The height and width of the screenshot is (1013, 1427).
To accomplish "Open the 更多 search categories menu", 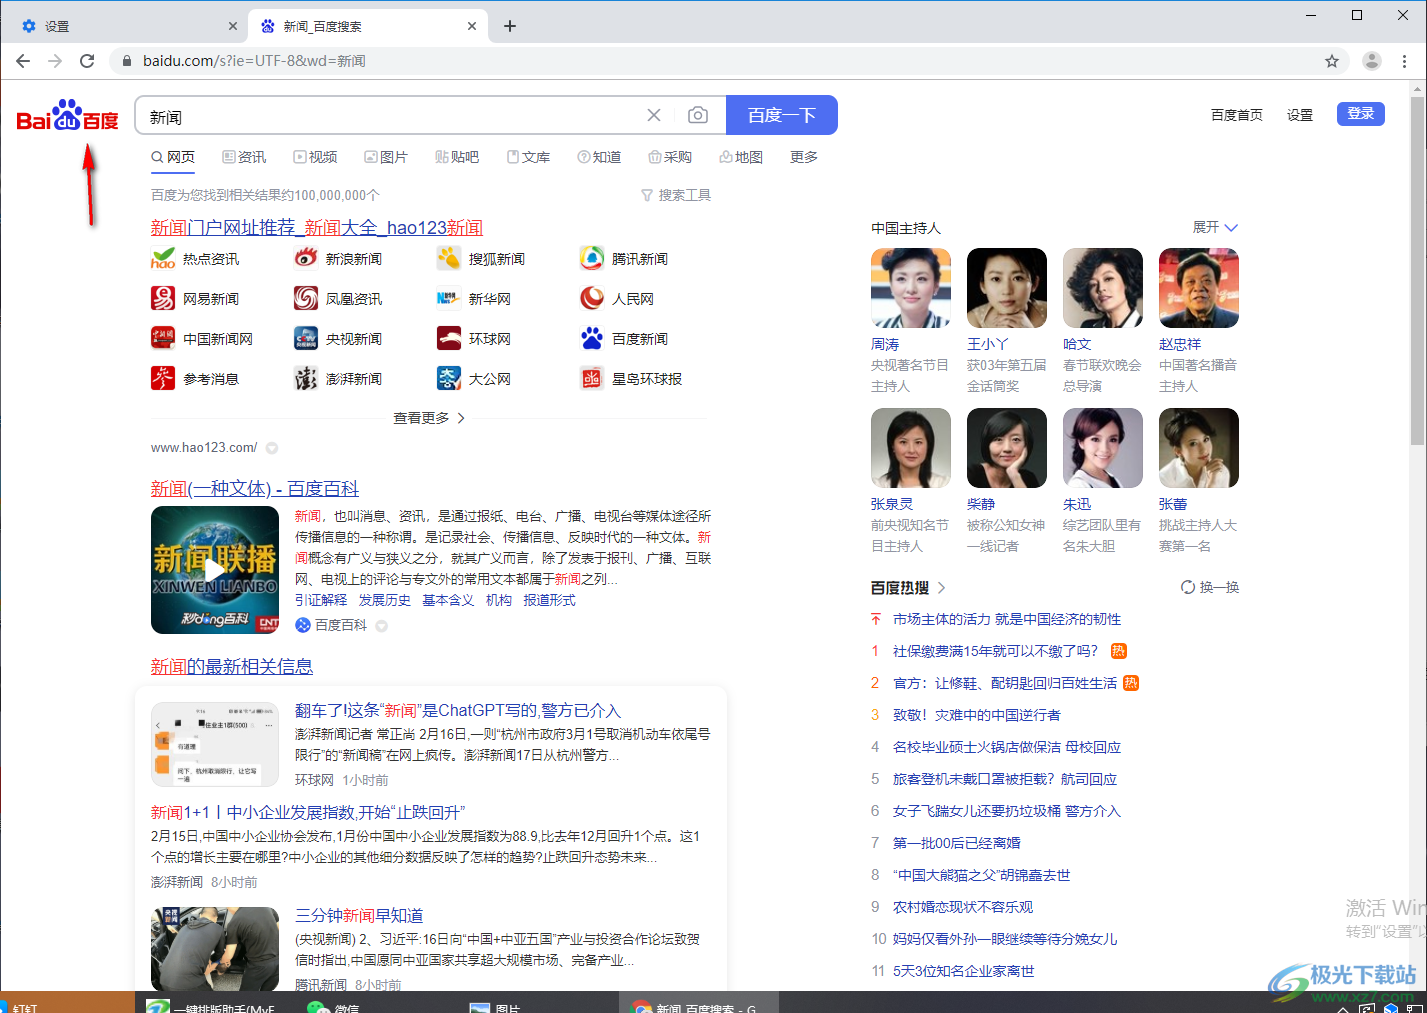I will [804, 157].
